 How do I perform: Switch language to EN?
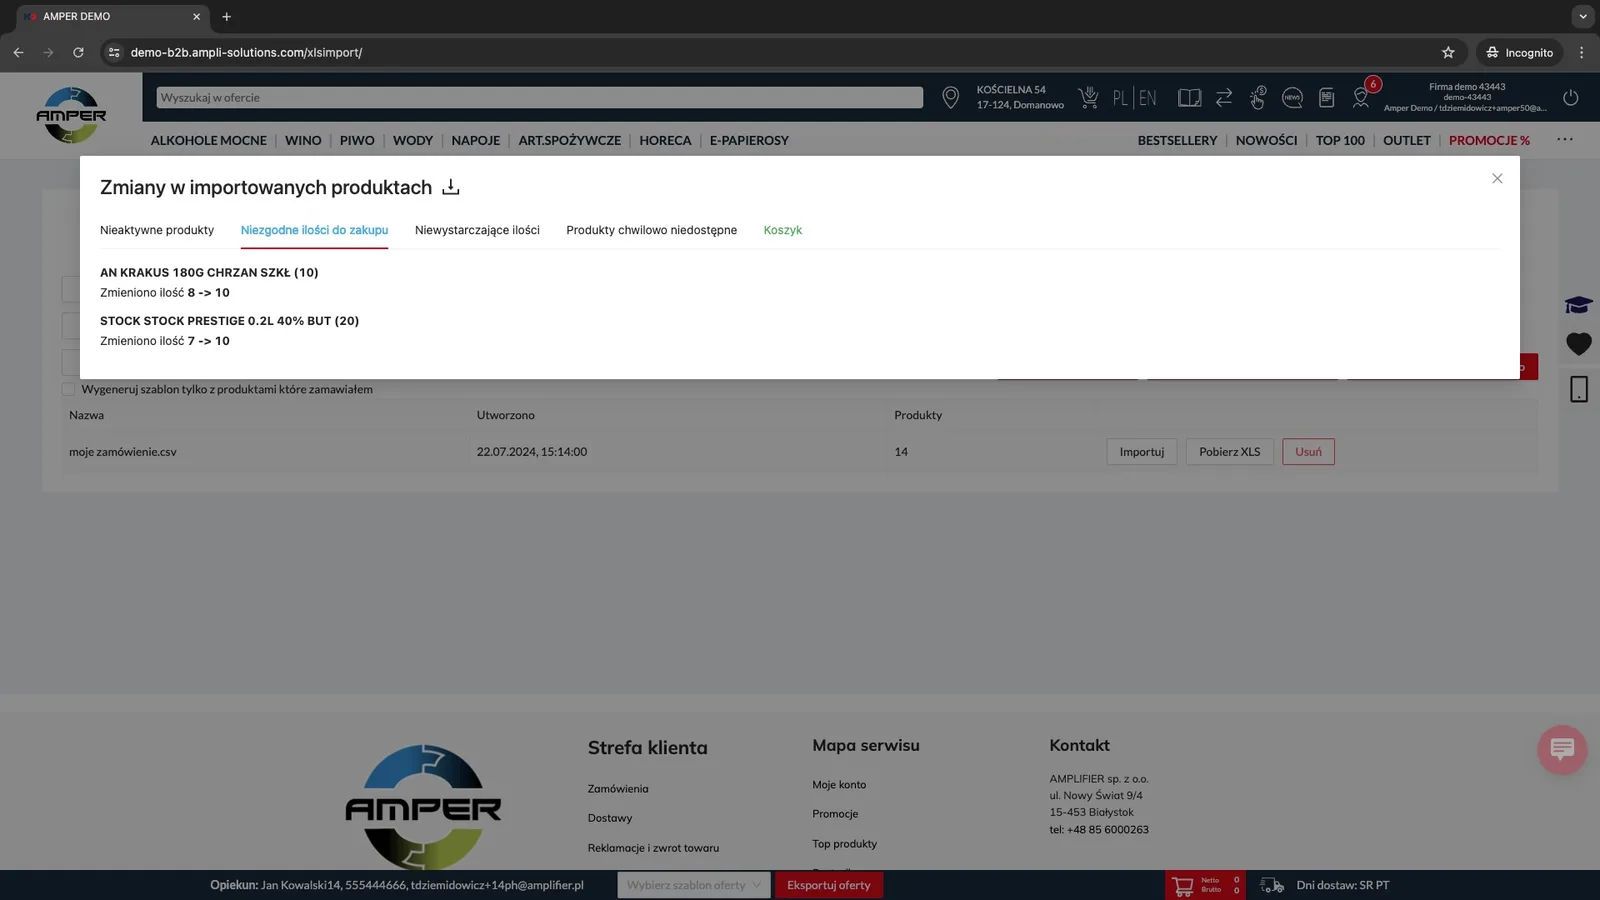(1147, 98)
